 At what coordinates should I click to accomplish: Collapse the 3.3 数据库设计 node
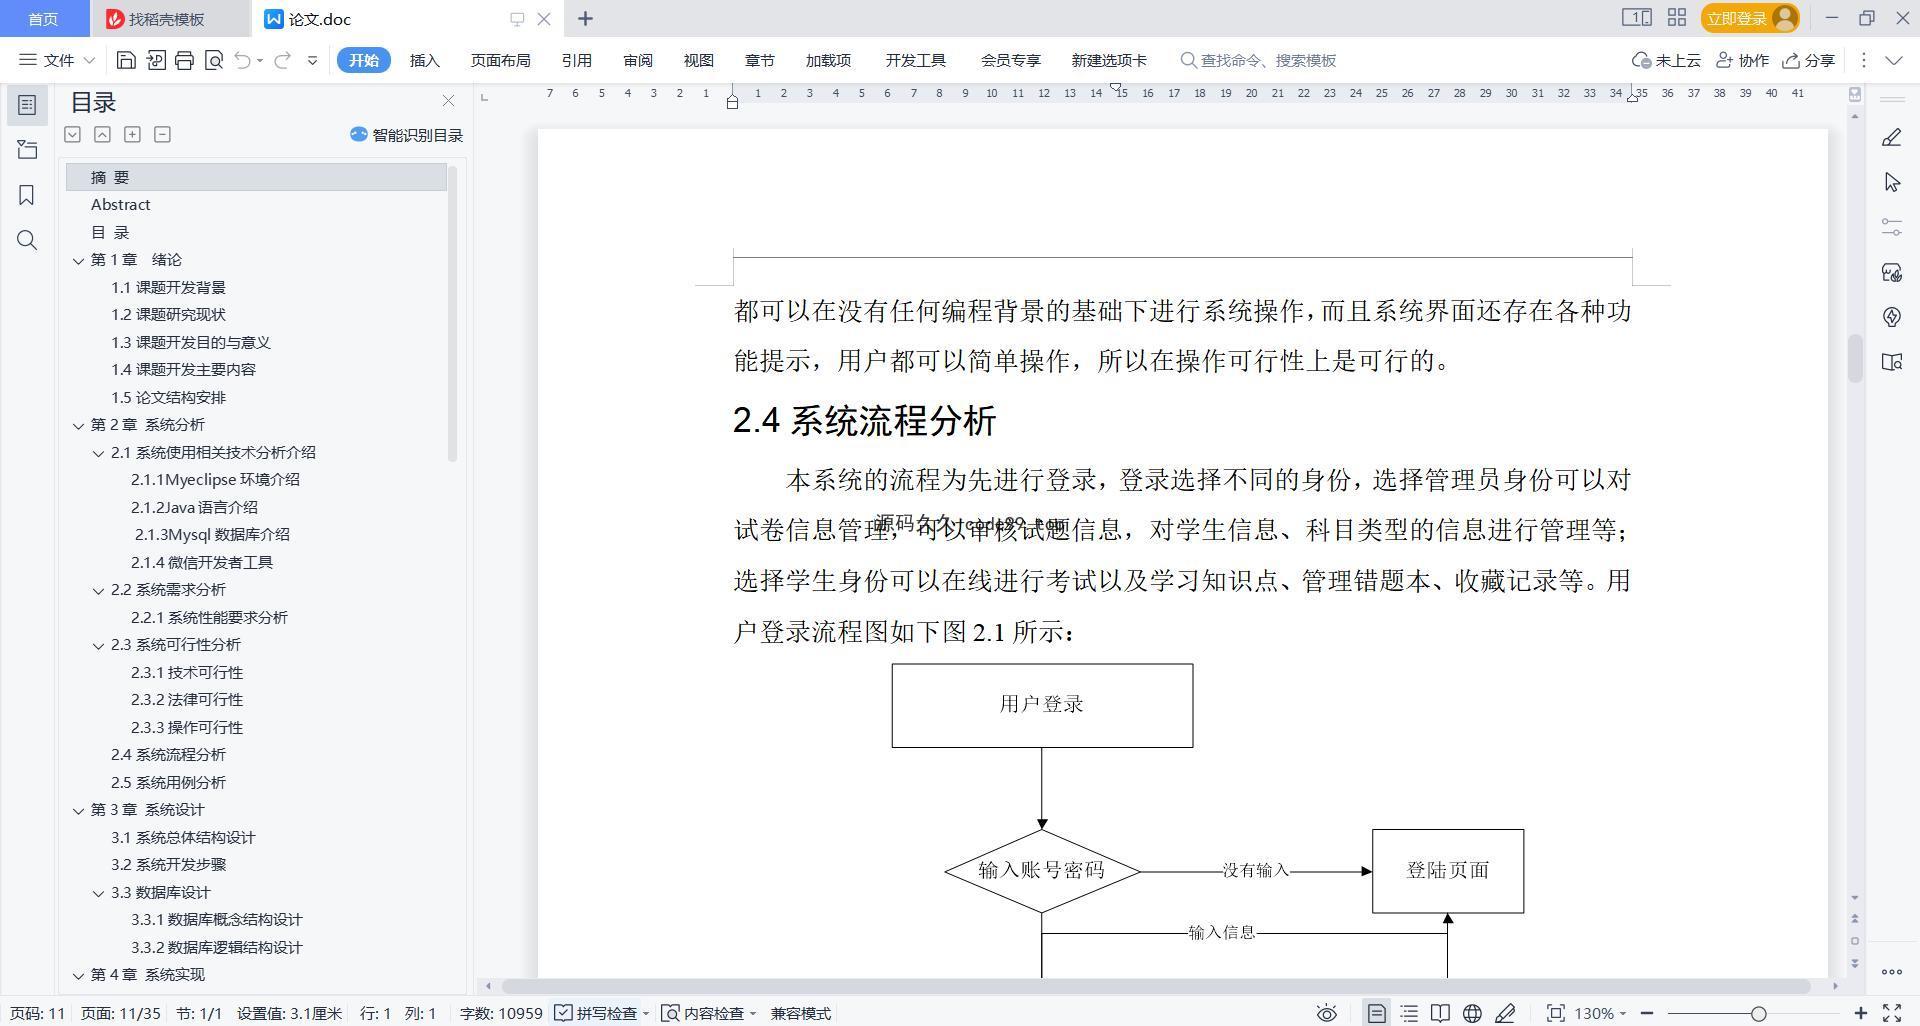(98, 893)
